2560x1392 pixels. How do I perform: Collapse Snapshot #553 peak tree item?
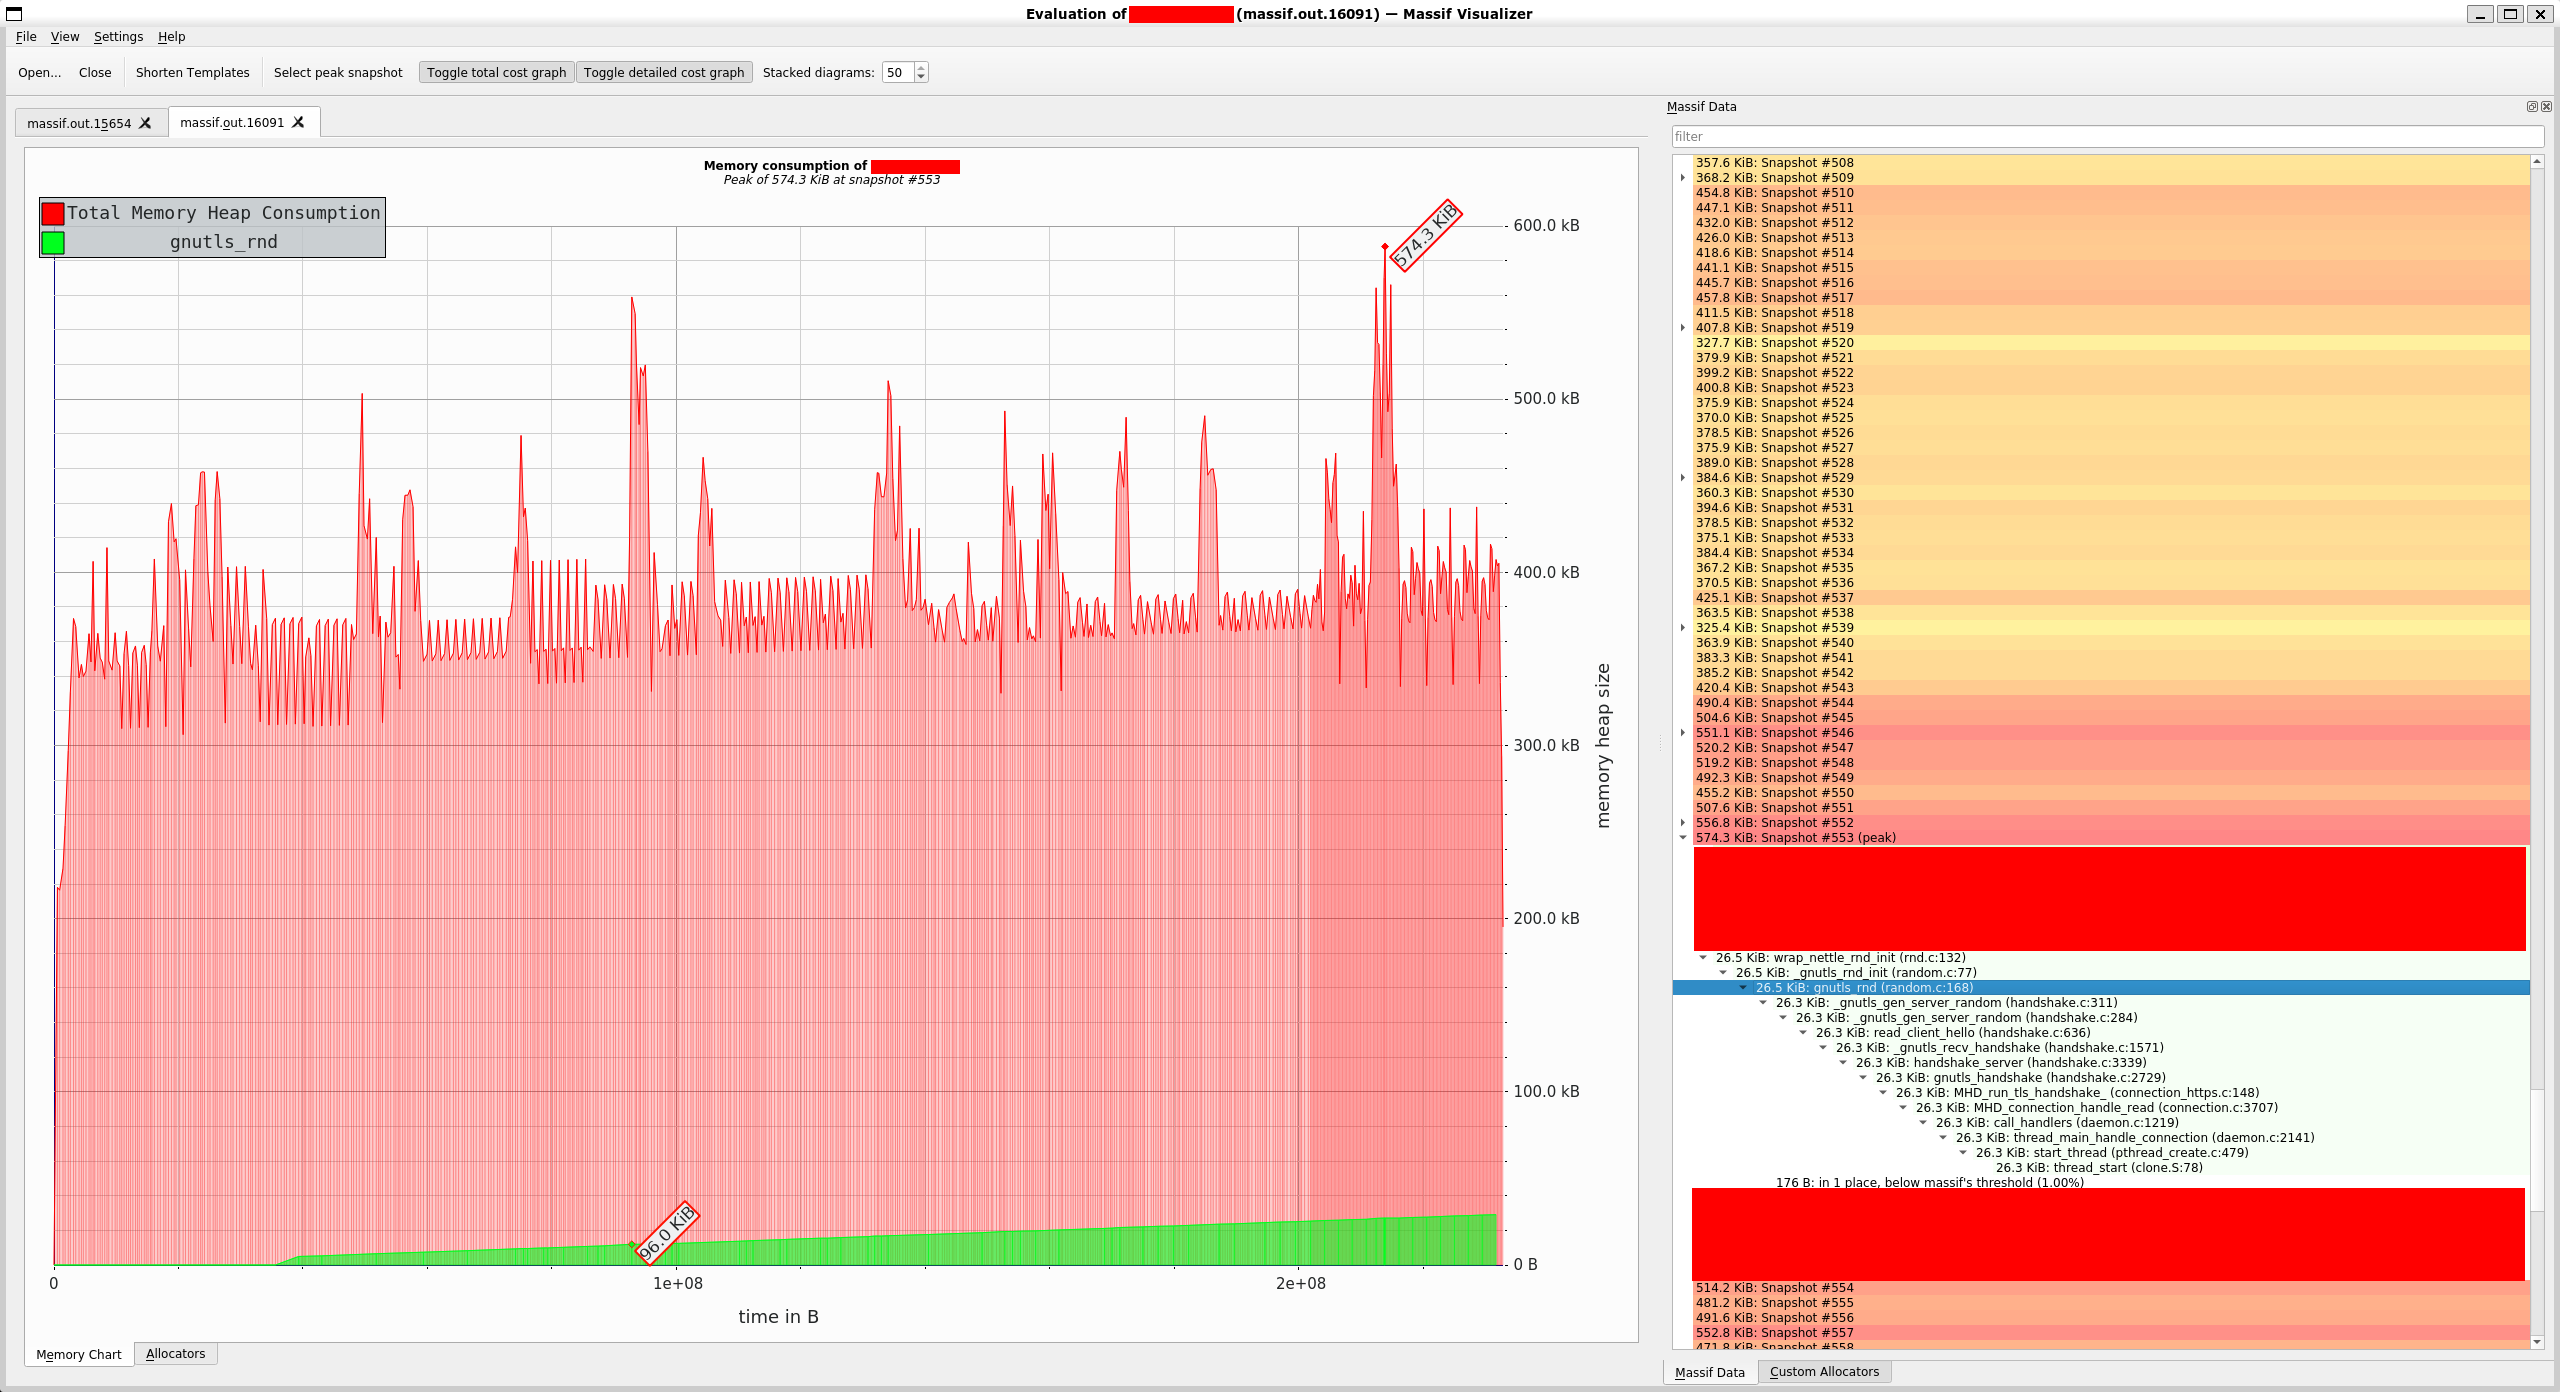pos(1683,838)
